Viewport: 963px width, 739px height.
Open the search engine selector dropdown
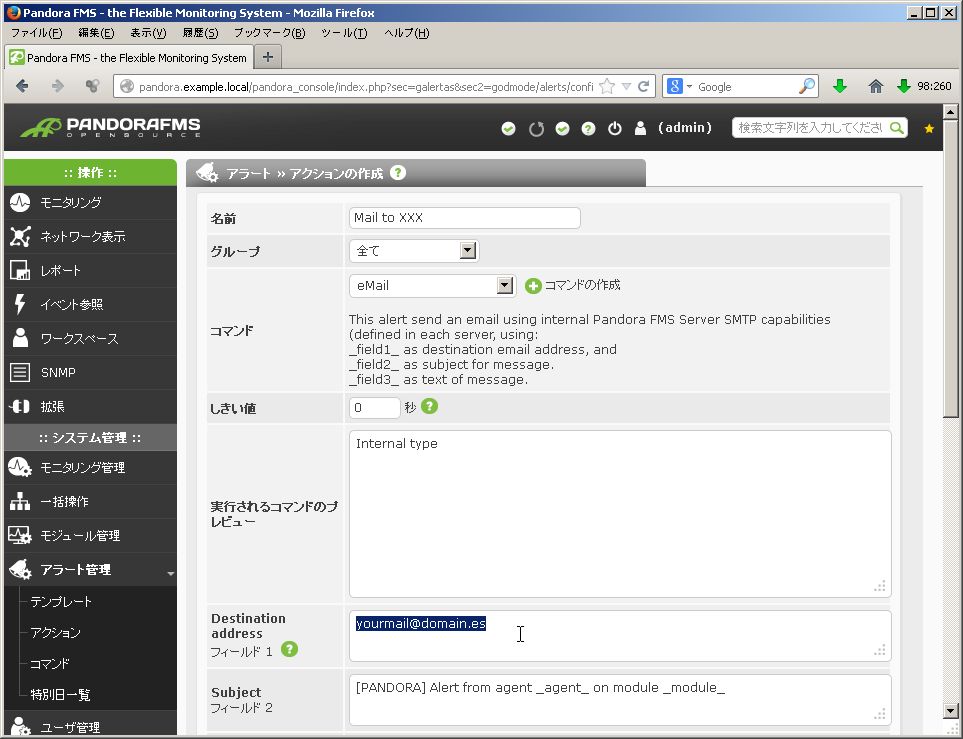[x=689, y=87]
